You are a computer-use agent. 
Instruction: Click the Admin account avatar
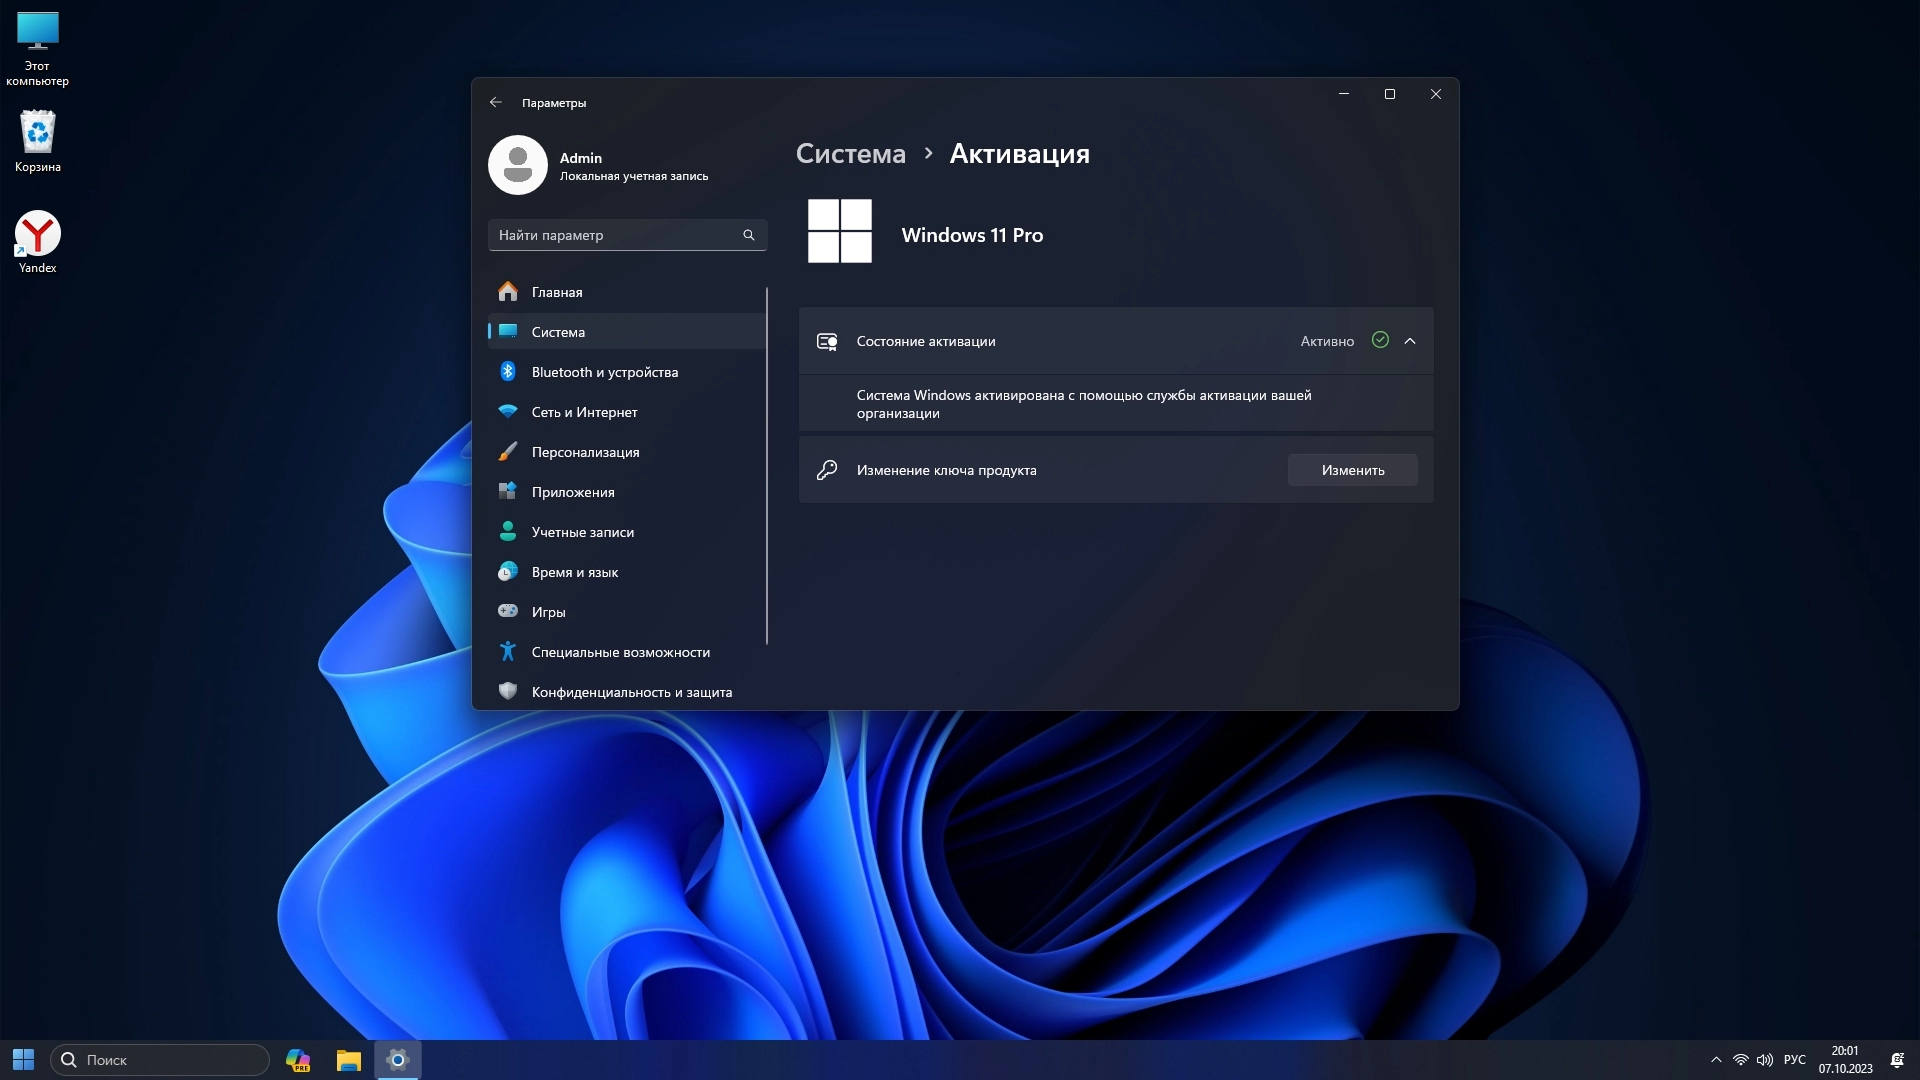[x=517, y=165]
